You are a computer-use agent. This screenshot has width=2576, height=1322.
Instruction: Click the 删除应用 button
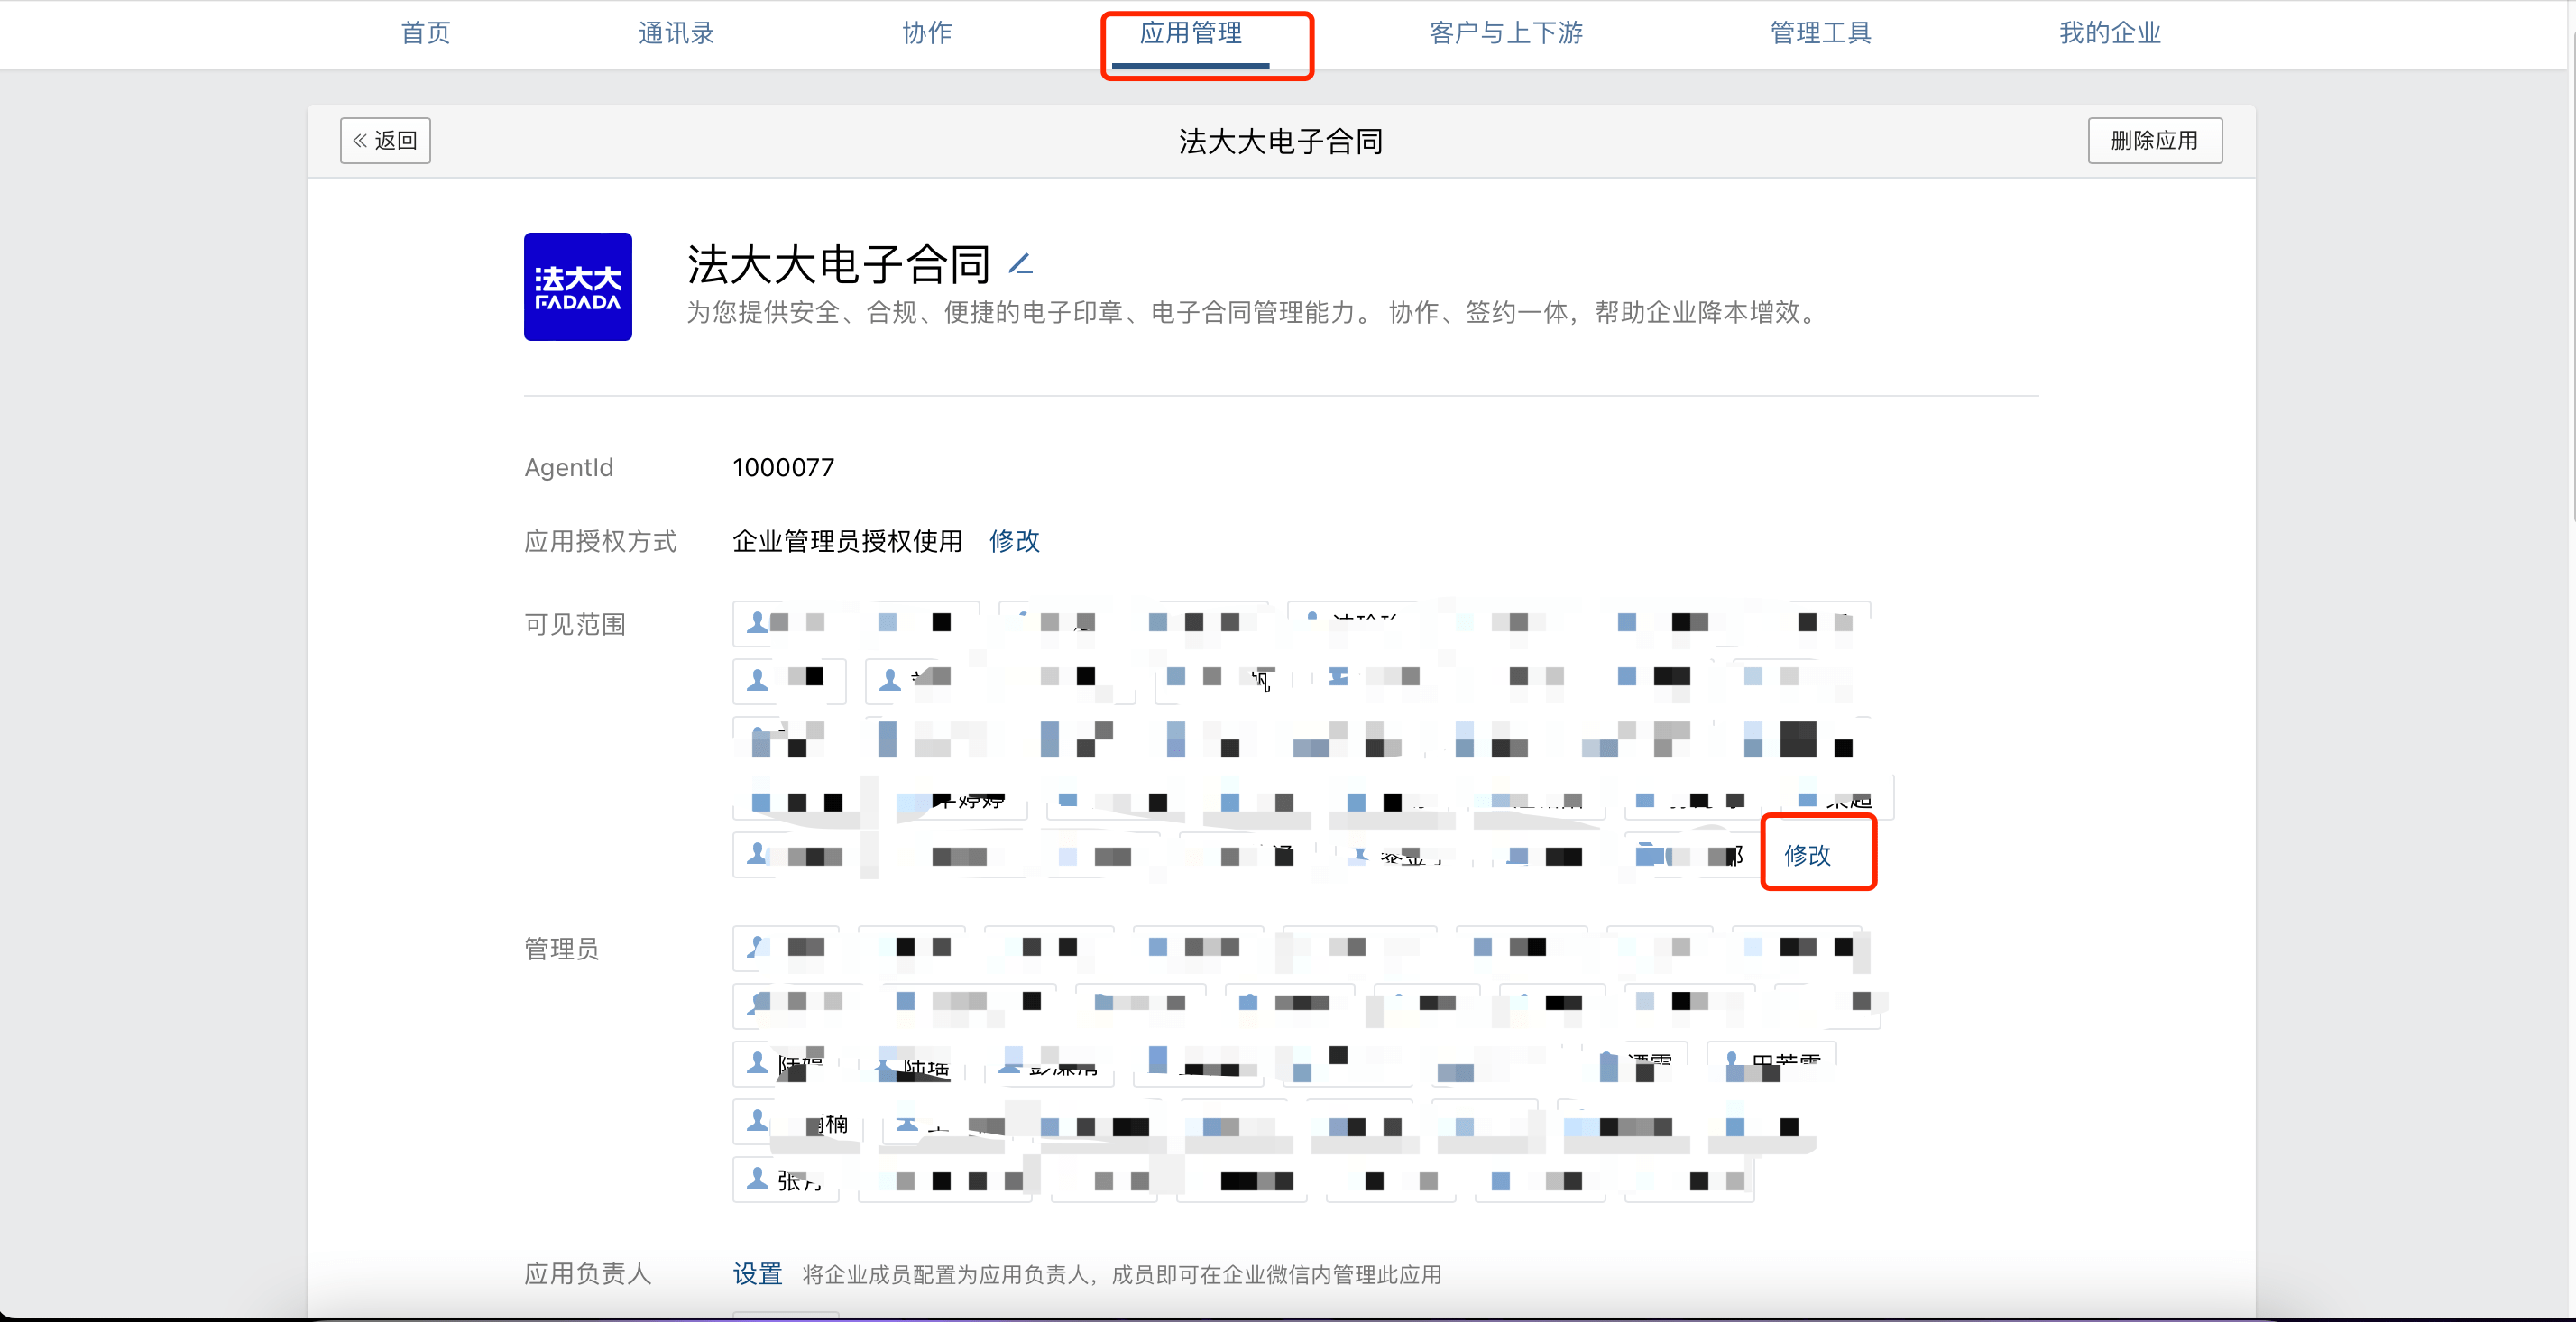(x=2155, y=141)
